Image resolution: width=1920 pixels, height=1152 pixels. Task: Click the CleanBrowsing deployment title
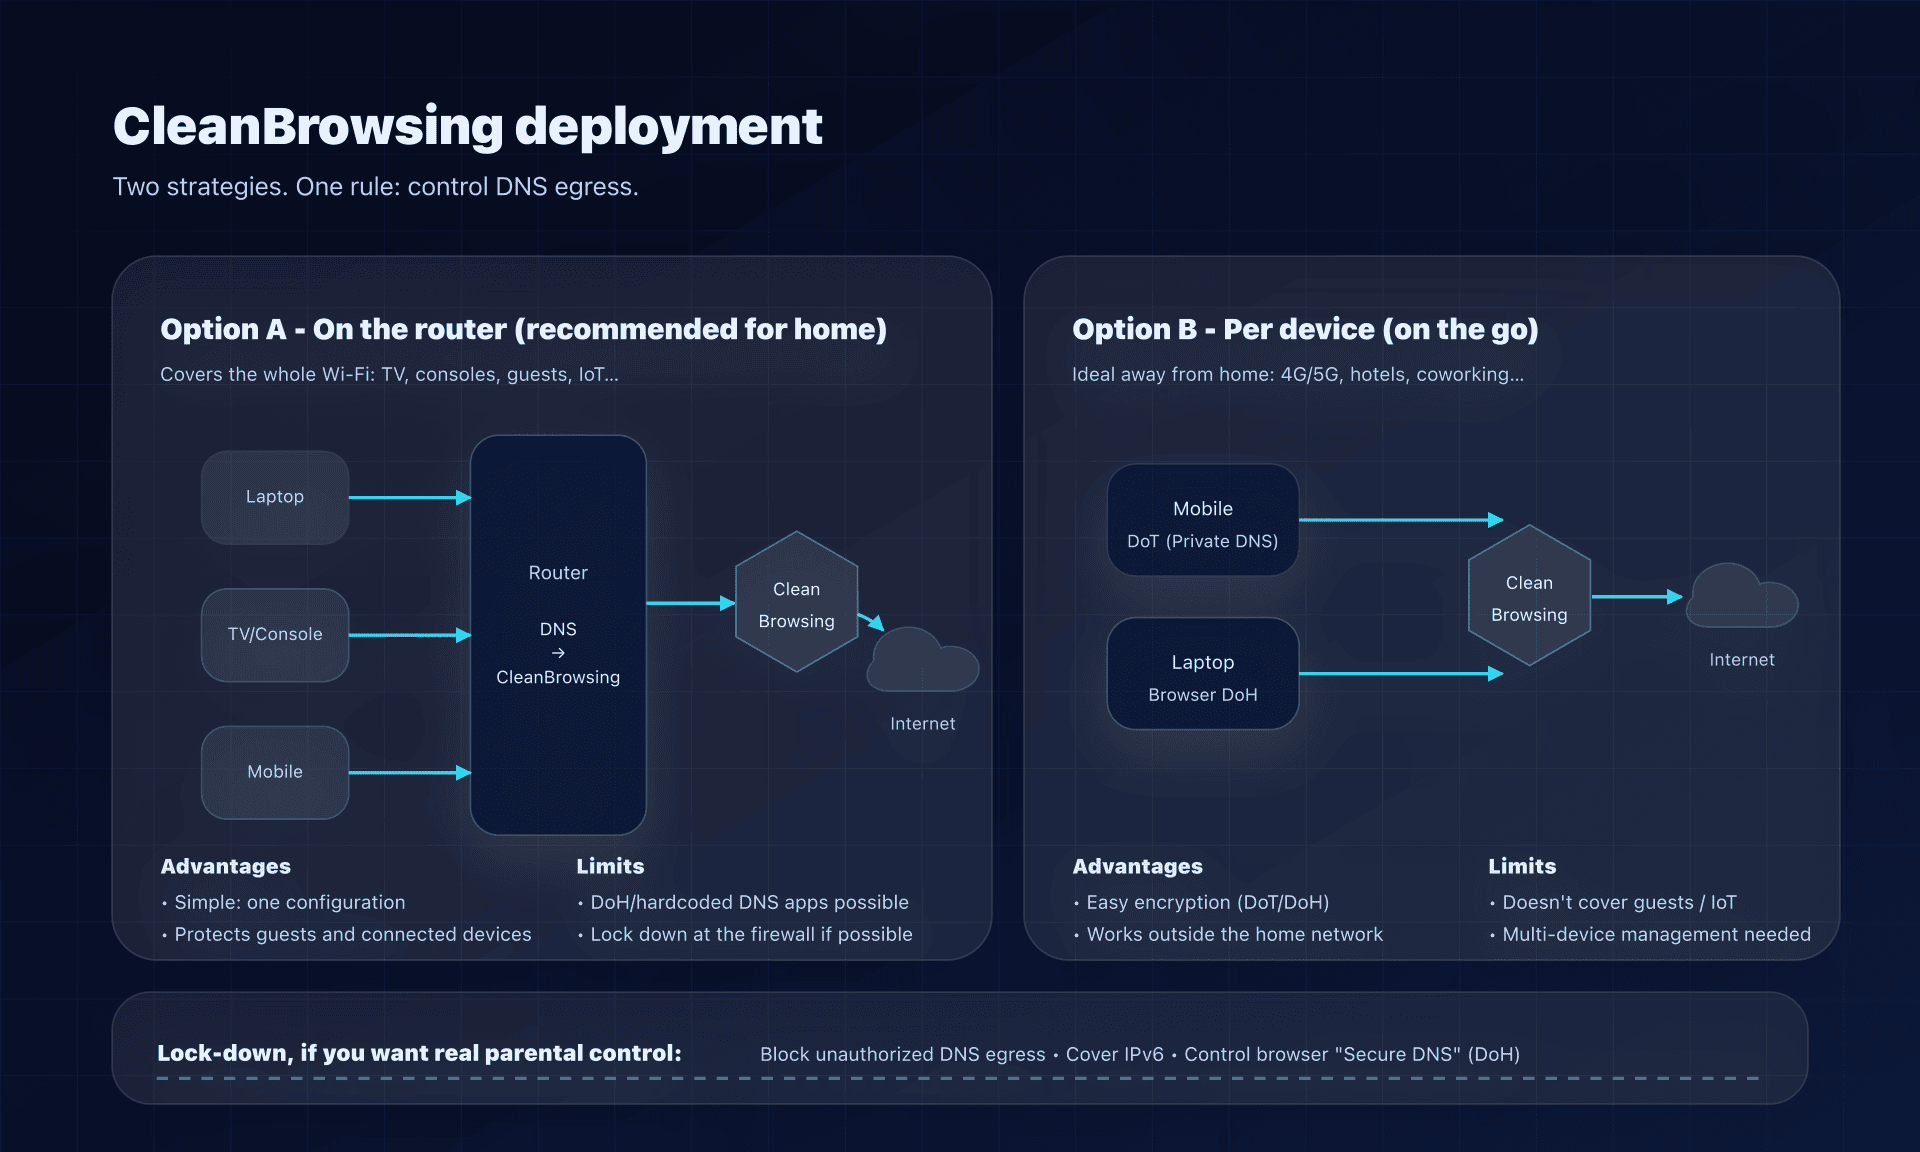pyautogui.click(x=466, y=124)
